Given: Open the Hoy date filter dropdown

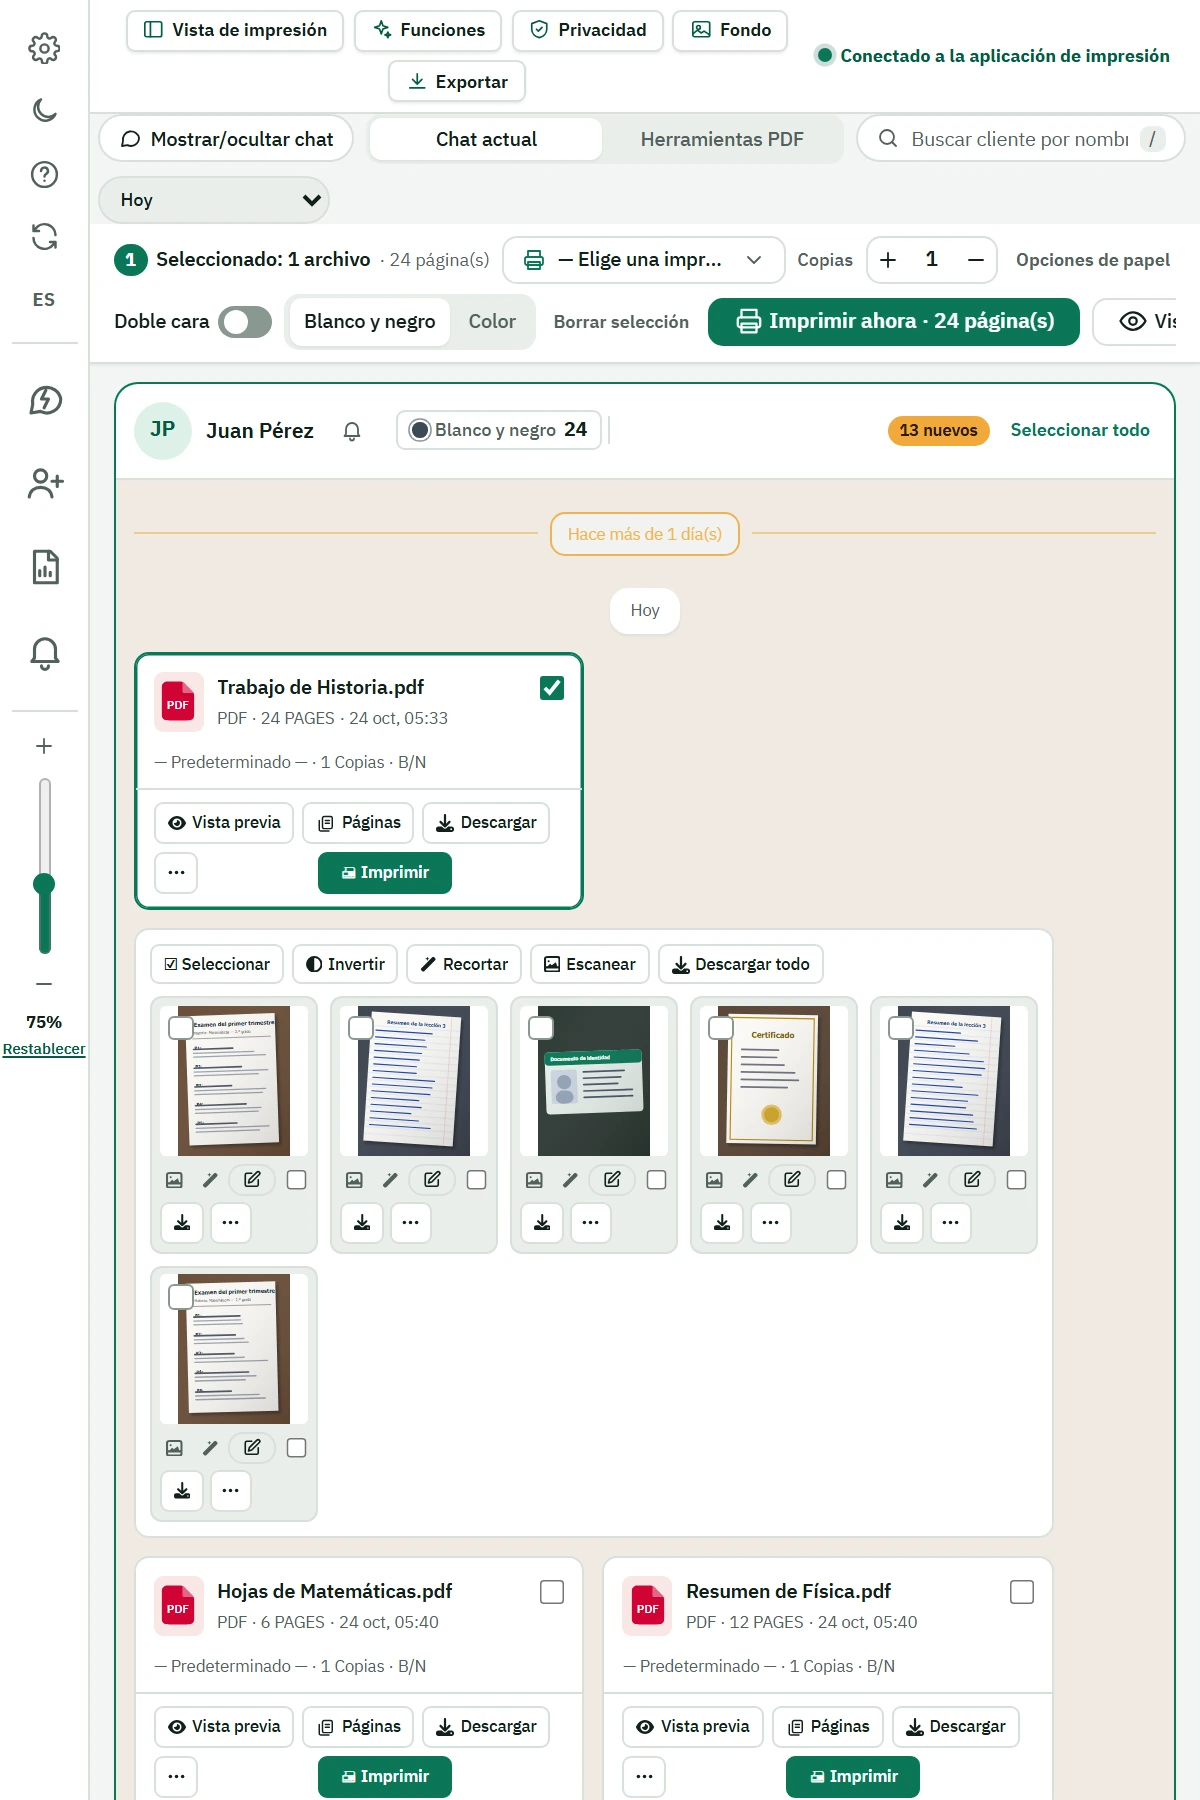Looking at the screenshot, I should tap(214, 200).
